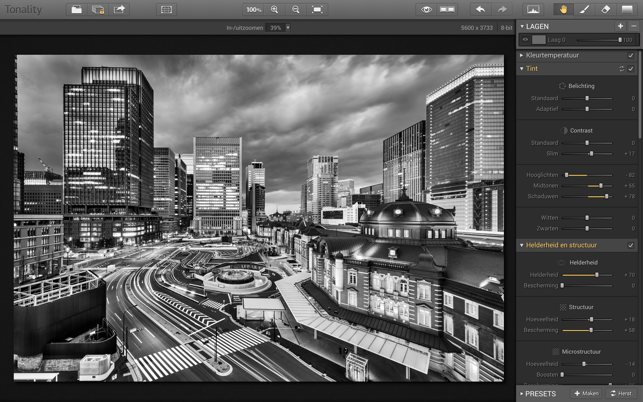This screenshot has width=643, height=402.
Task: Click the 5600 x 3733 dimensions text
Action: [477, 27]
